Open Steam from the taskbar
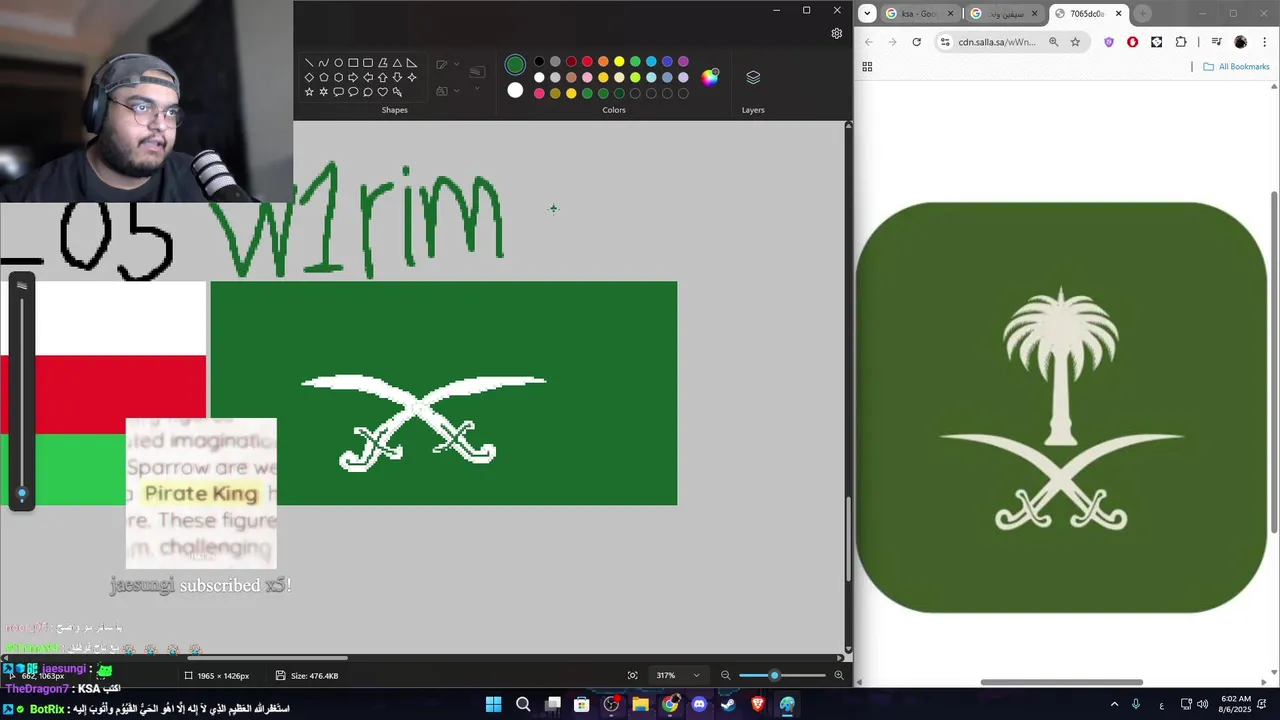 tap(728, 704)
